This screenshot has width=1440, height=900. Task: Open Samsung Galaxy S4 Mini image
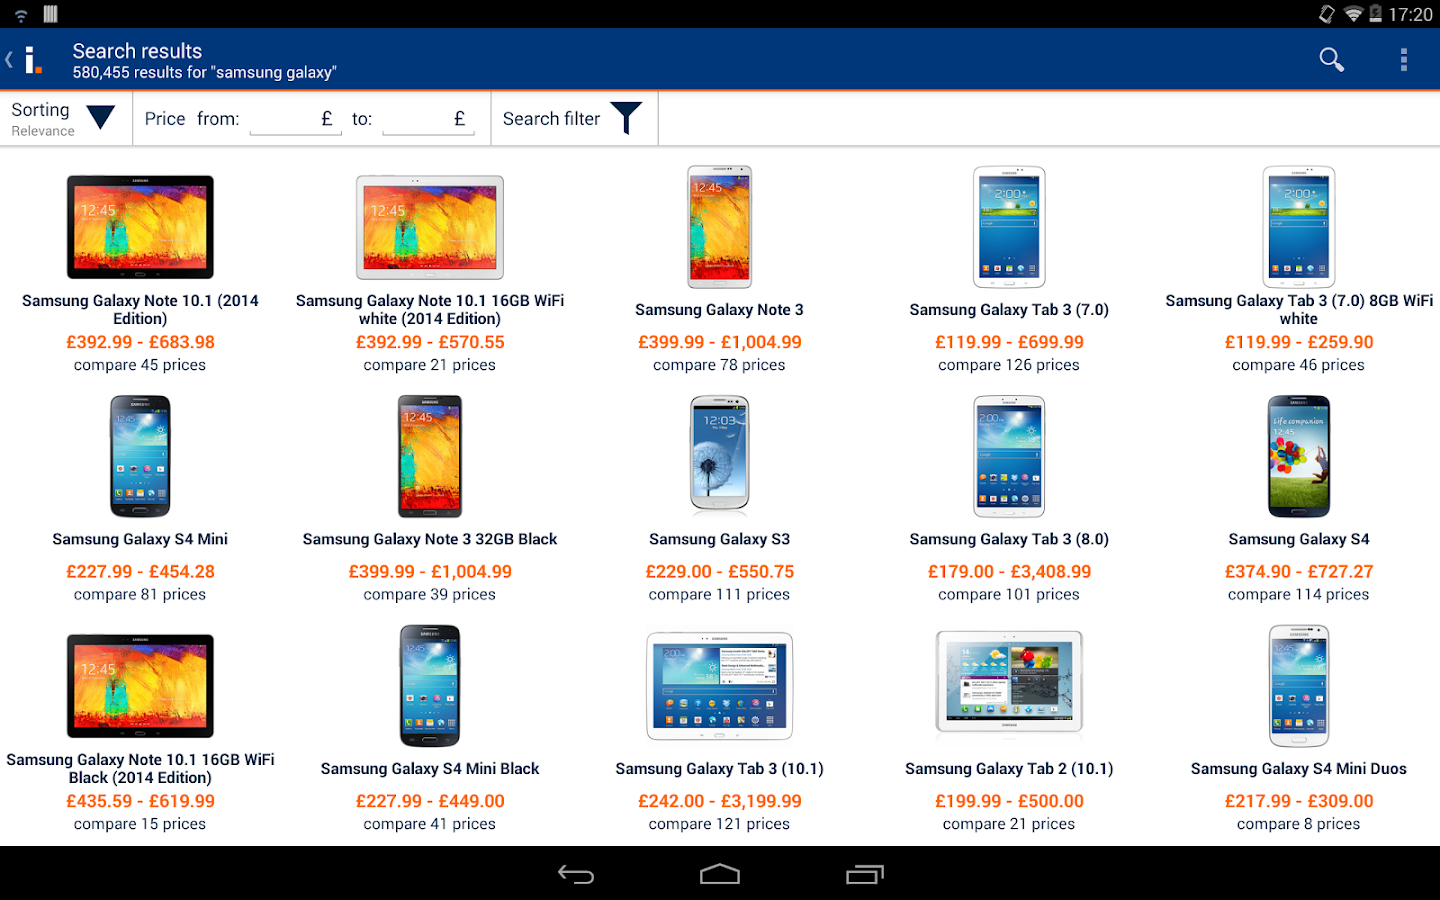[x=140, y=456]
